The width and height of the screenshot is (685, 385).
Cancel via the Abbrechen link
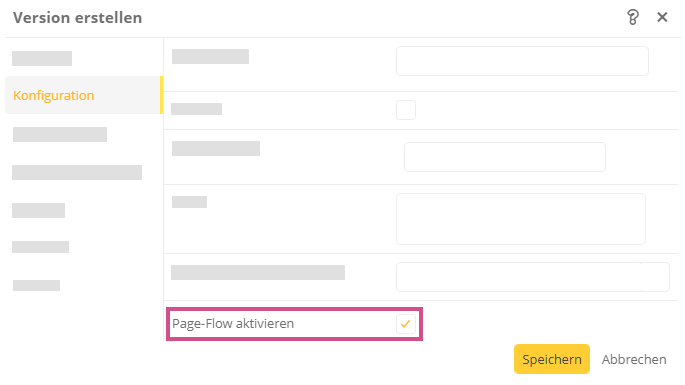(633, 359)
